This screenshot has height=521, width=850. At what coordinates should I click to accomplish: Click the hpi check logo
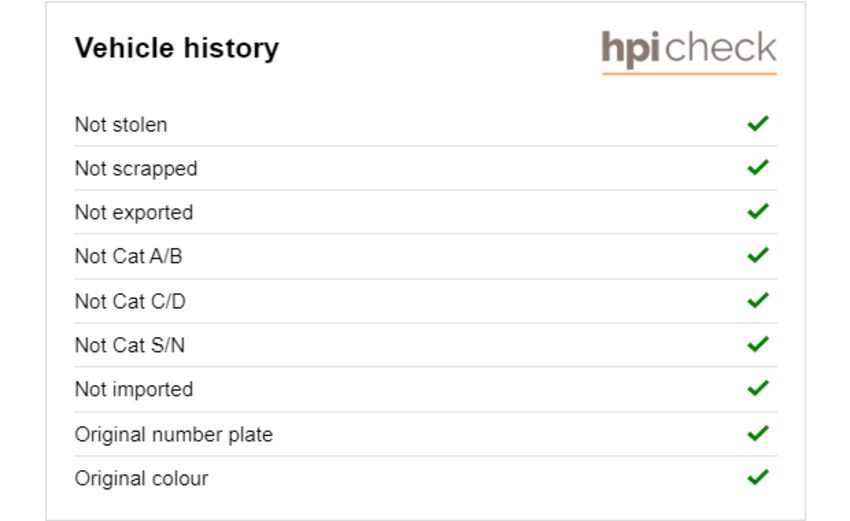pos(689,52)
